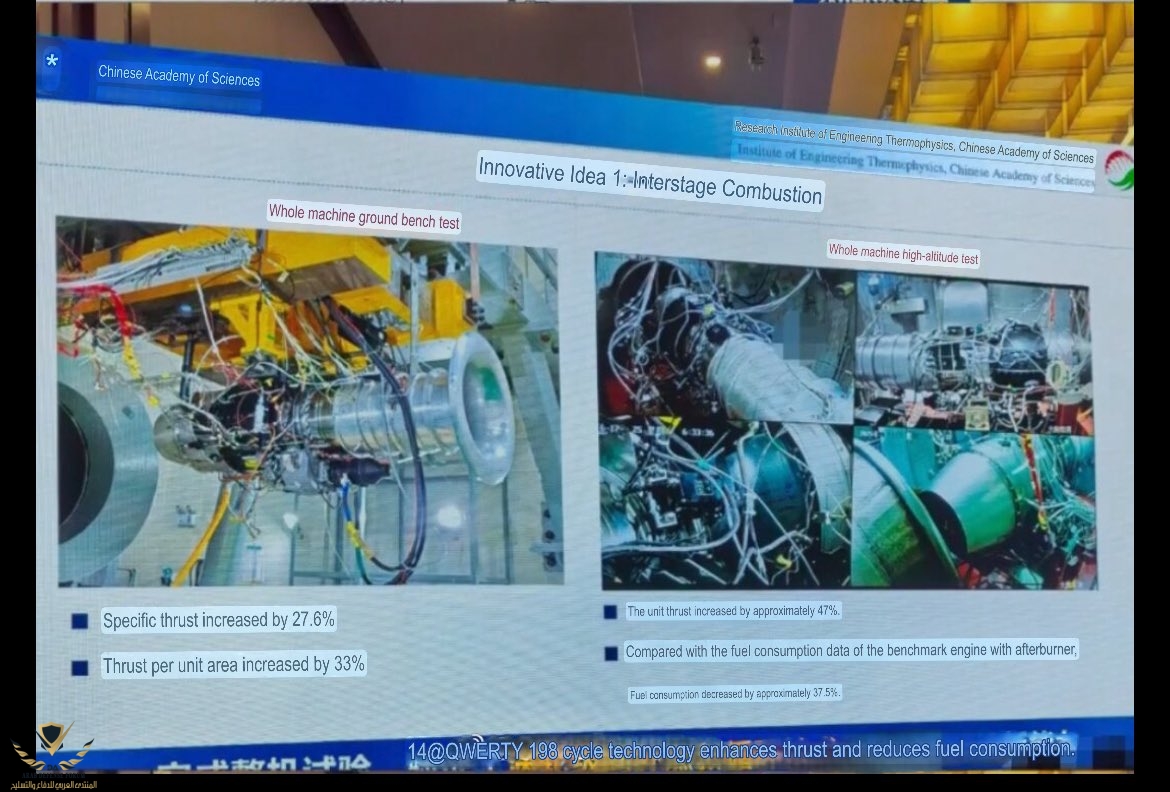Click the white asterisk icon in blue header
Viewport: 1170px width, 792px height.
pos(52,62)
